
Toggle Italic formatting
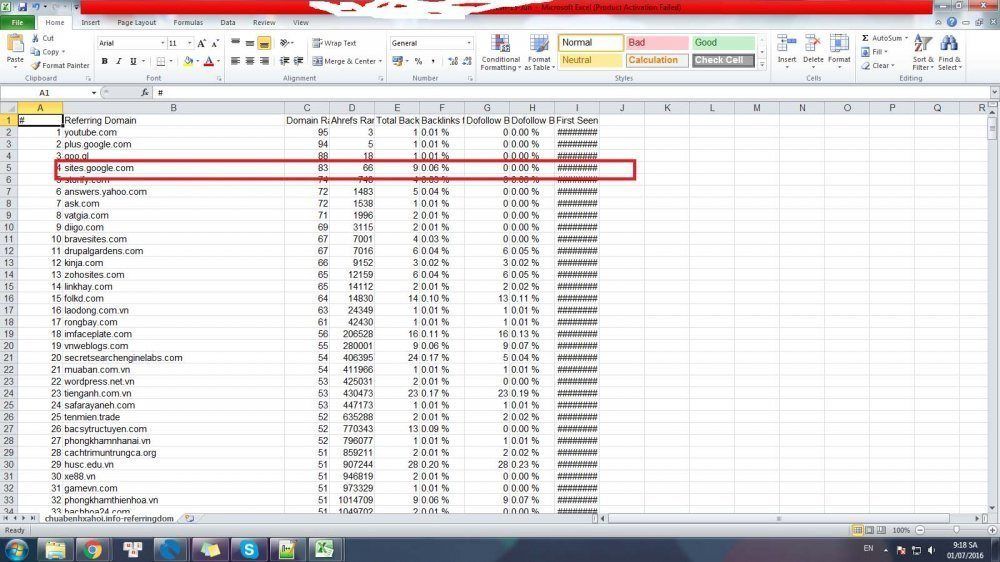pyautogui.click(x=119, y=61)
